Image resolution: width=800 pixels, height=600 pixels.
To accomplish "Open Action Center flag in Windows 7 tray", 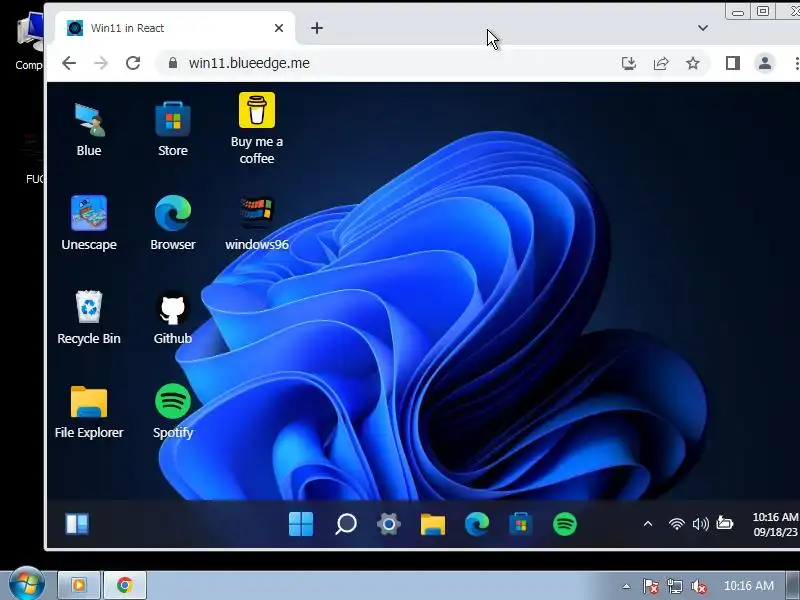I will [651, 586].
